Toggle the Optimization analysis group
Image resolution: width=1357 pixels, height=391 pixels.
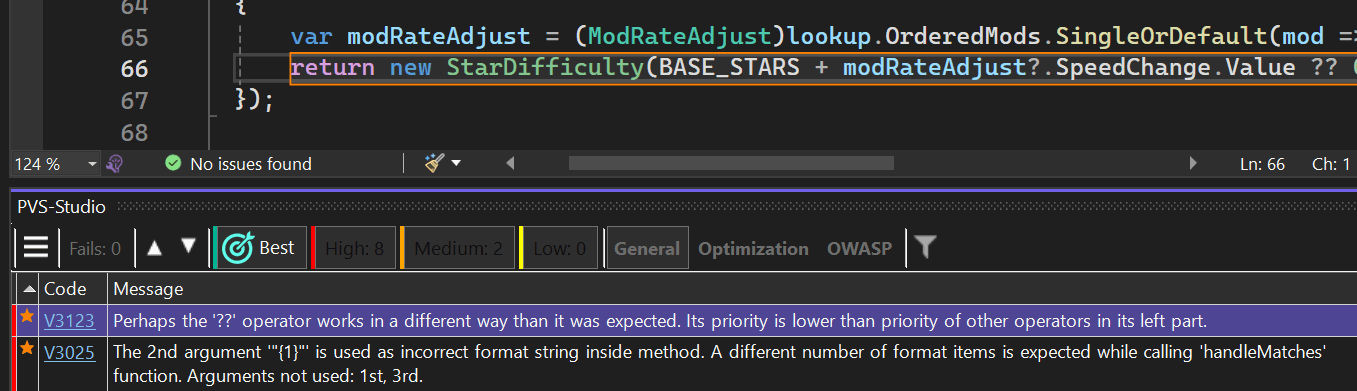click(753, 248)
